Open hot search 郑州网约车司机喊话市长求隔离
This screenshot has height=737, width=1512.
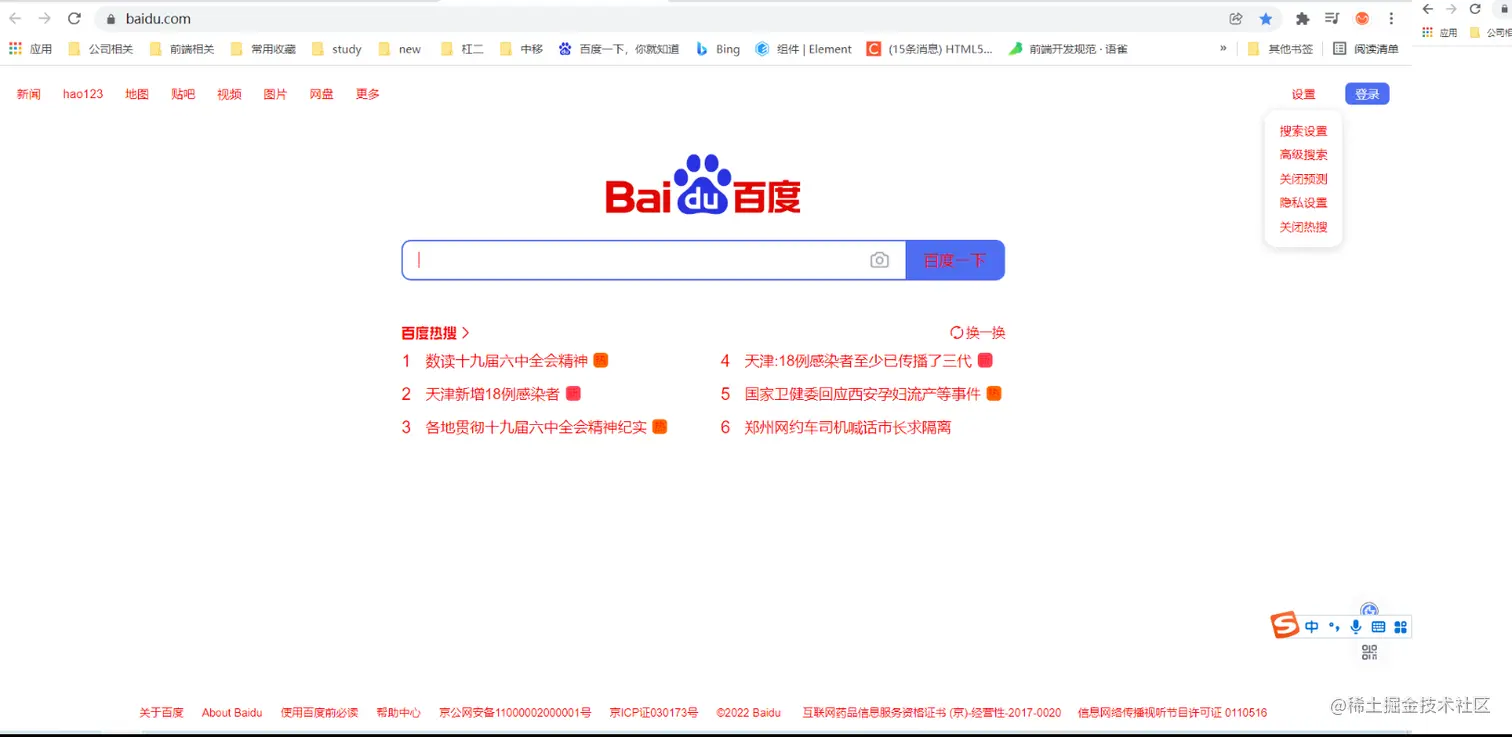[848, 427]
